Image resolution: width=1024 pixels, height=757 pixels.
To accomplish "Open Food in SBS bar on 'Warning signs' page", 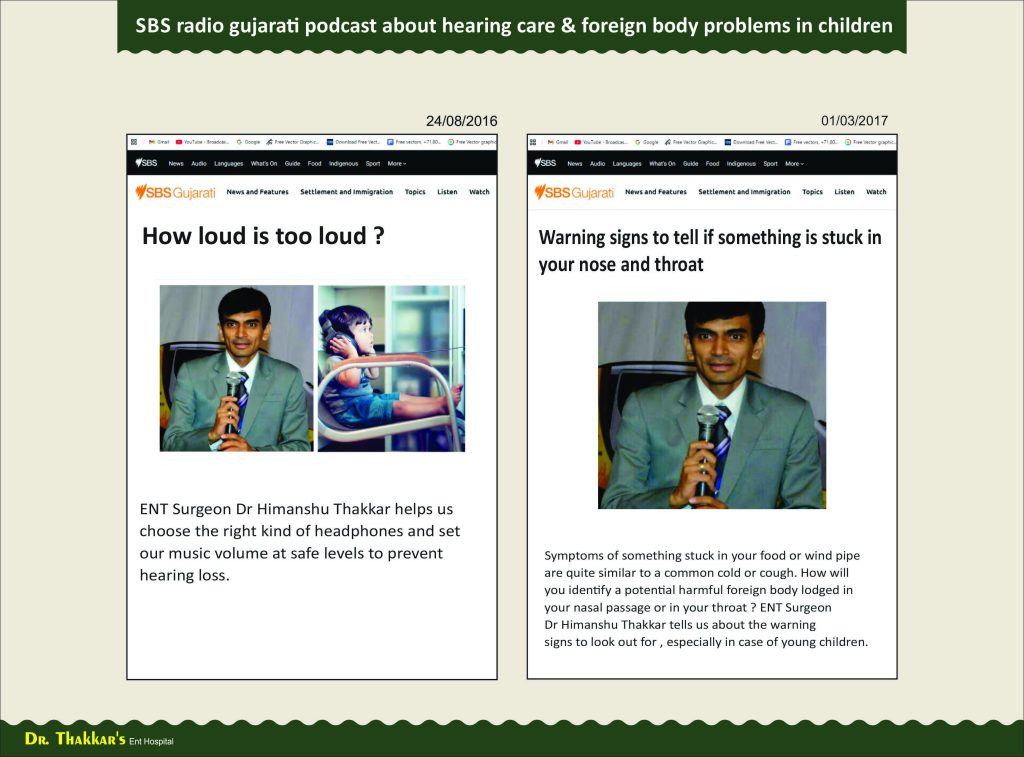I will tap(712, 164).
